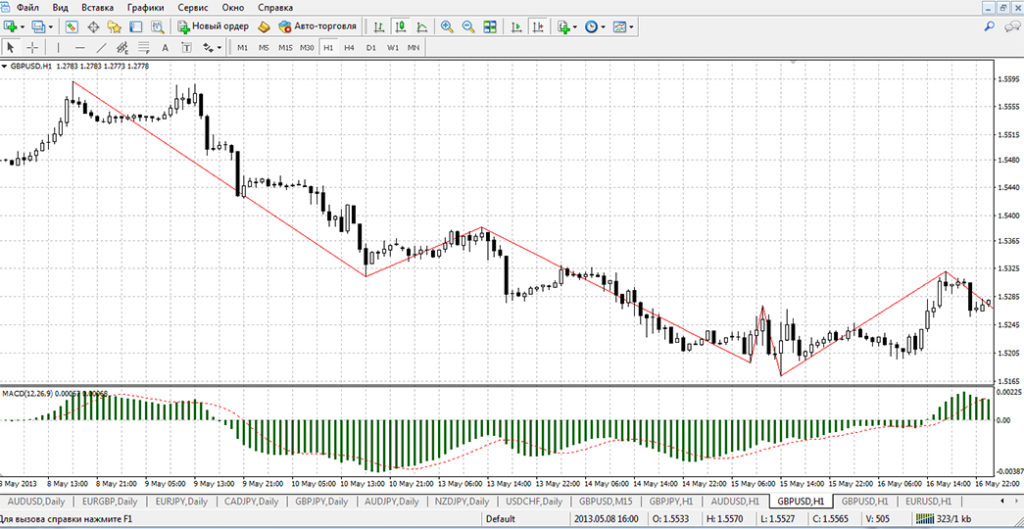
Task: Tile chart windows with the grid icon
Action: (490, 27)
